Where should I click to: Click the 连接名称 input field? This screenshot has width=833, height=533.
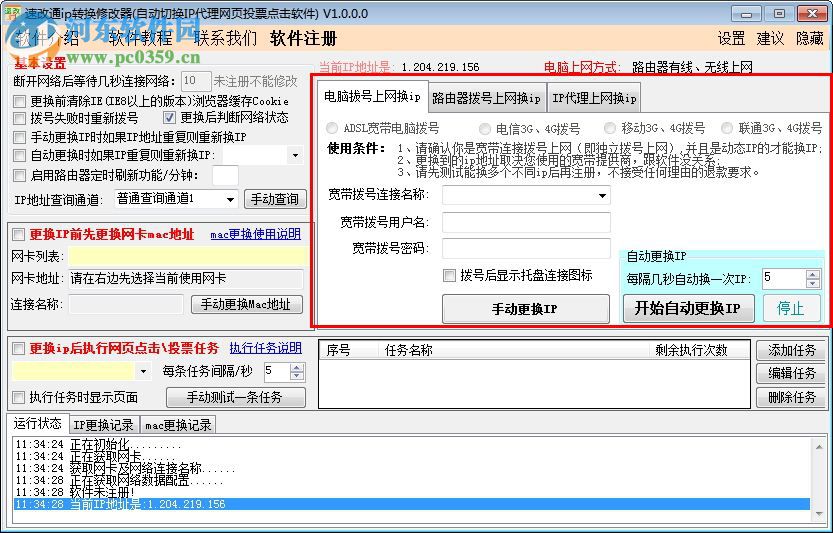tap(126, 304)
